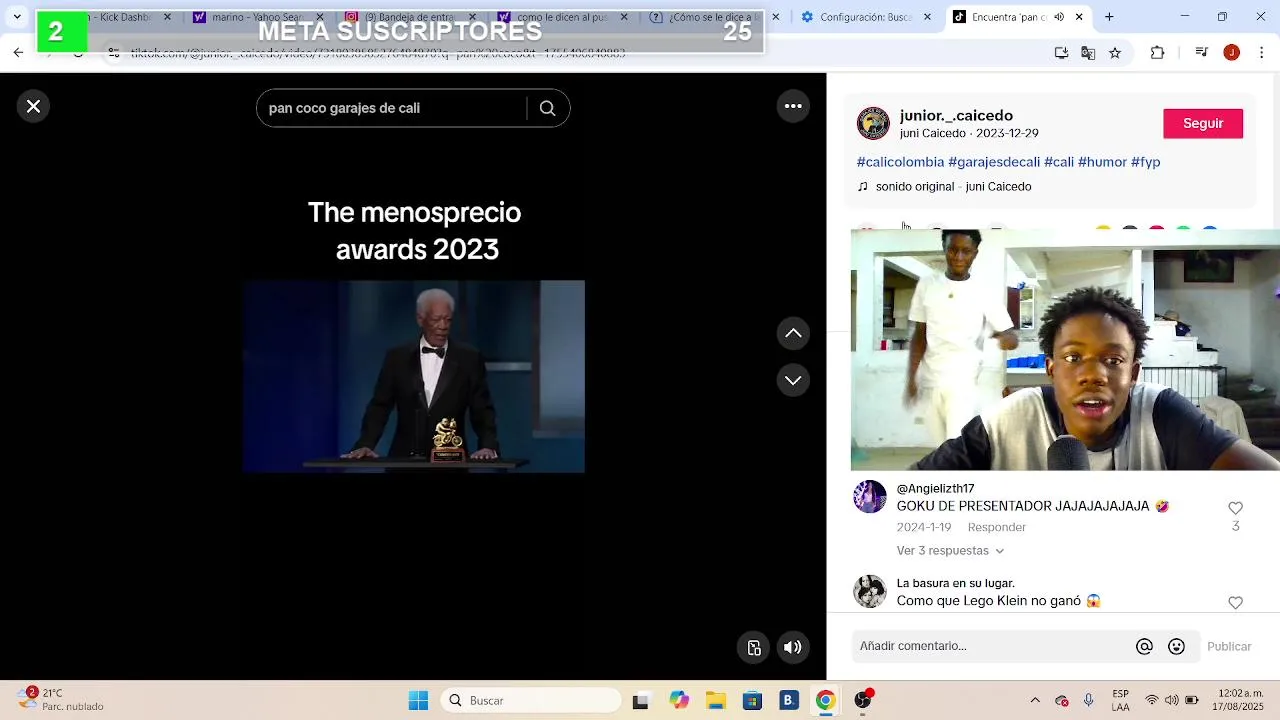Follow the creator with Seguir button
The image size is (1280, 720).
[x=1203, y=123]
